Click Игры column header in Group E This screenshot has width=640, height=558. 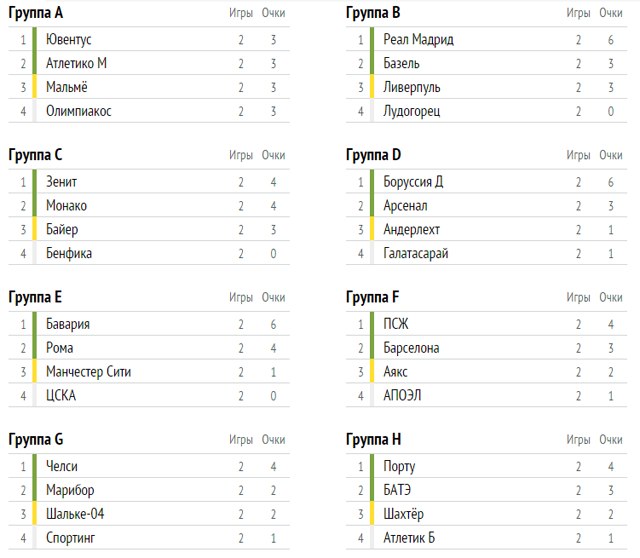pyautogui.click(x=241, y=297)
